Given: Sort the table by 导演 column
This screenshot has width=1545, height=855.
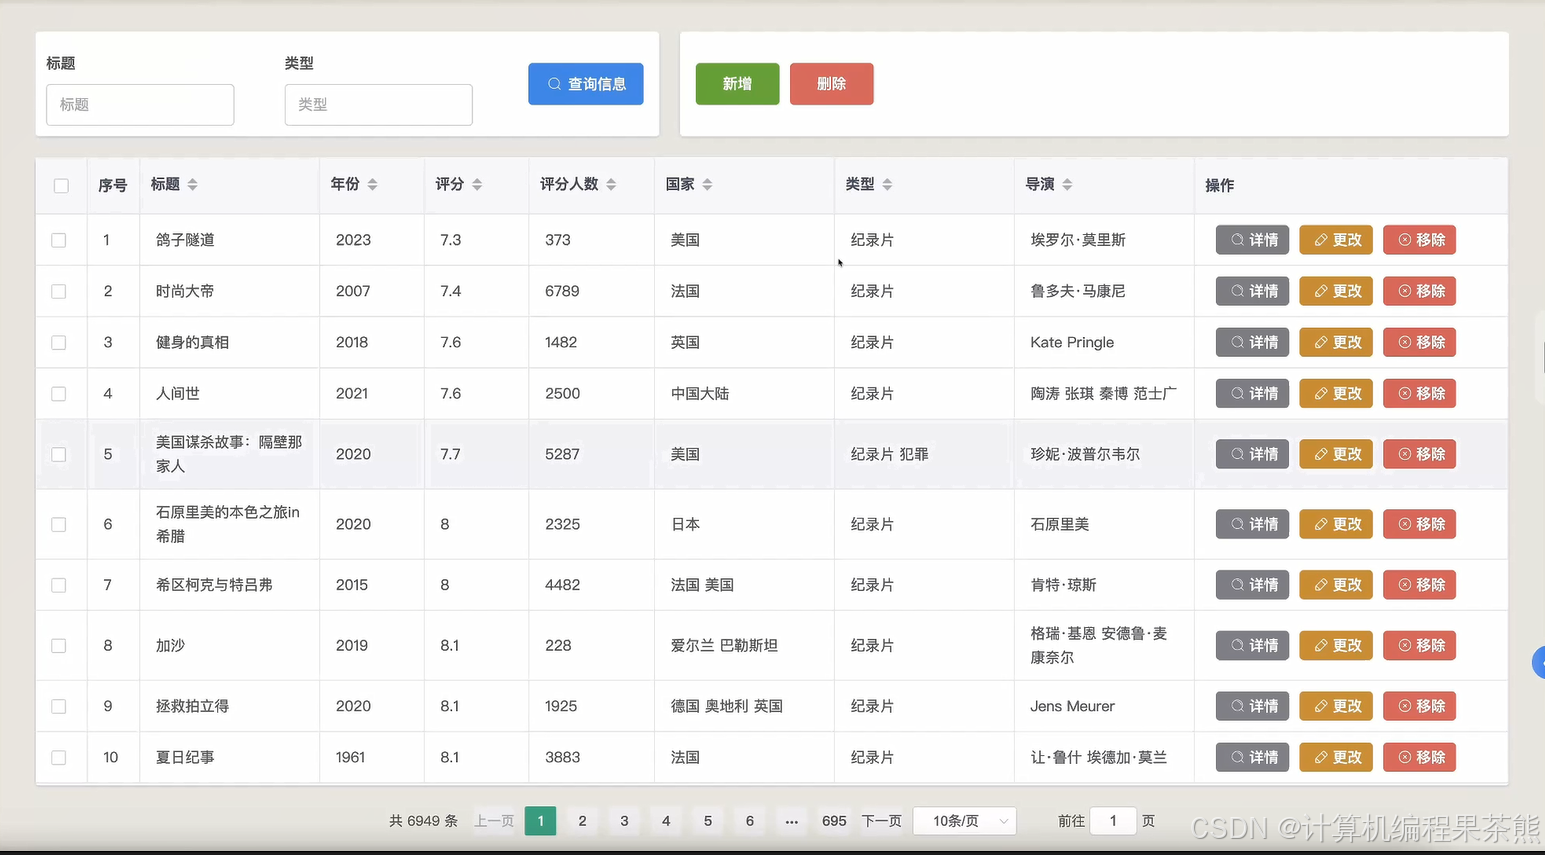Looking at the screenshot, I should click(x=1067, y=185).
